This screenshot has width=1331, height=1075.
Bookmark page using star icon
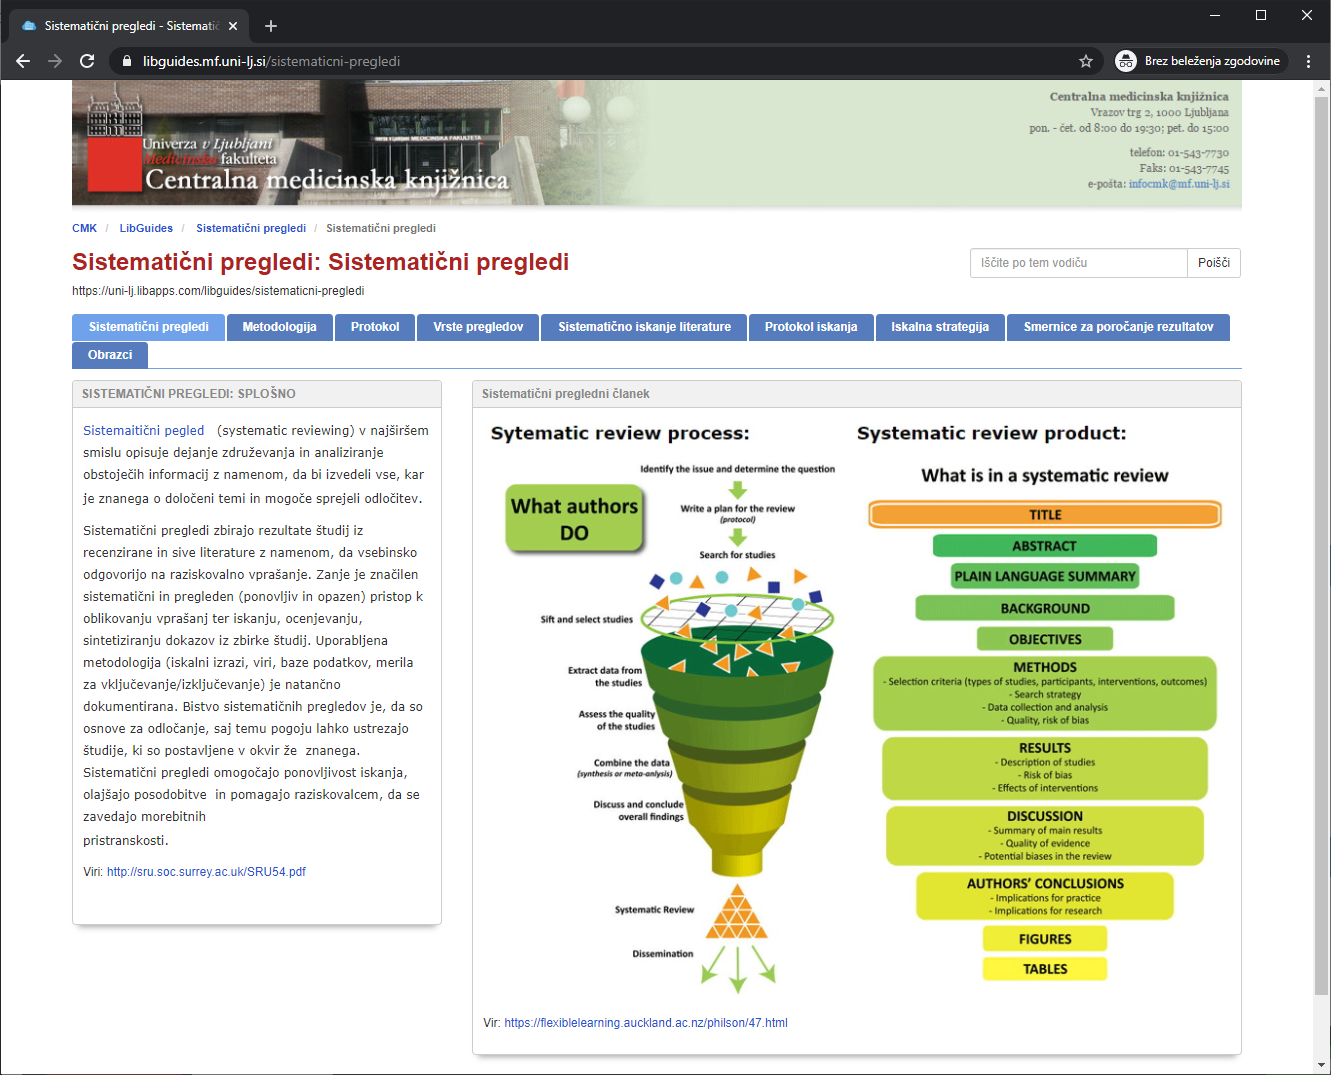1086,61
